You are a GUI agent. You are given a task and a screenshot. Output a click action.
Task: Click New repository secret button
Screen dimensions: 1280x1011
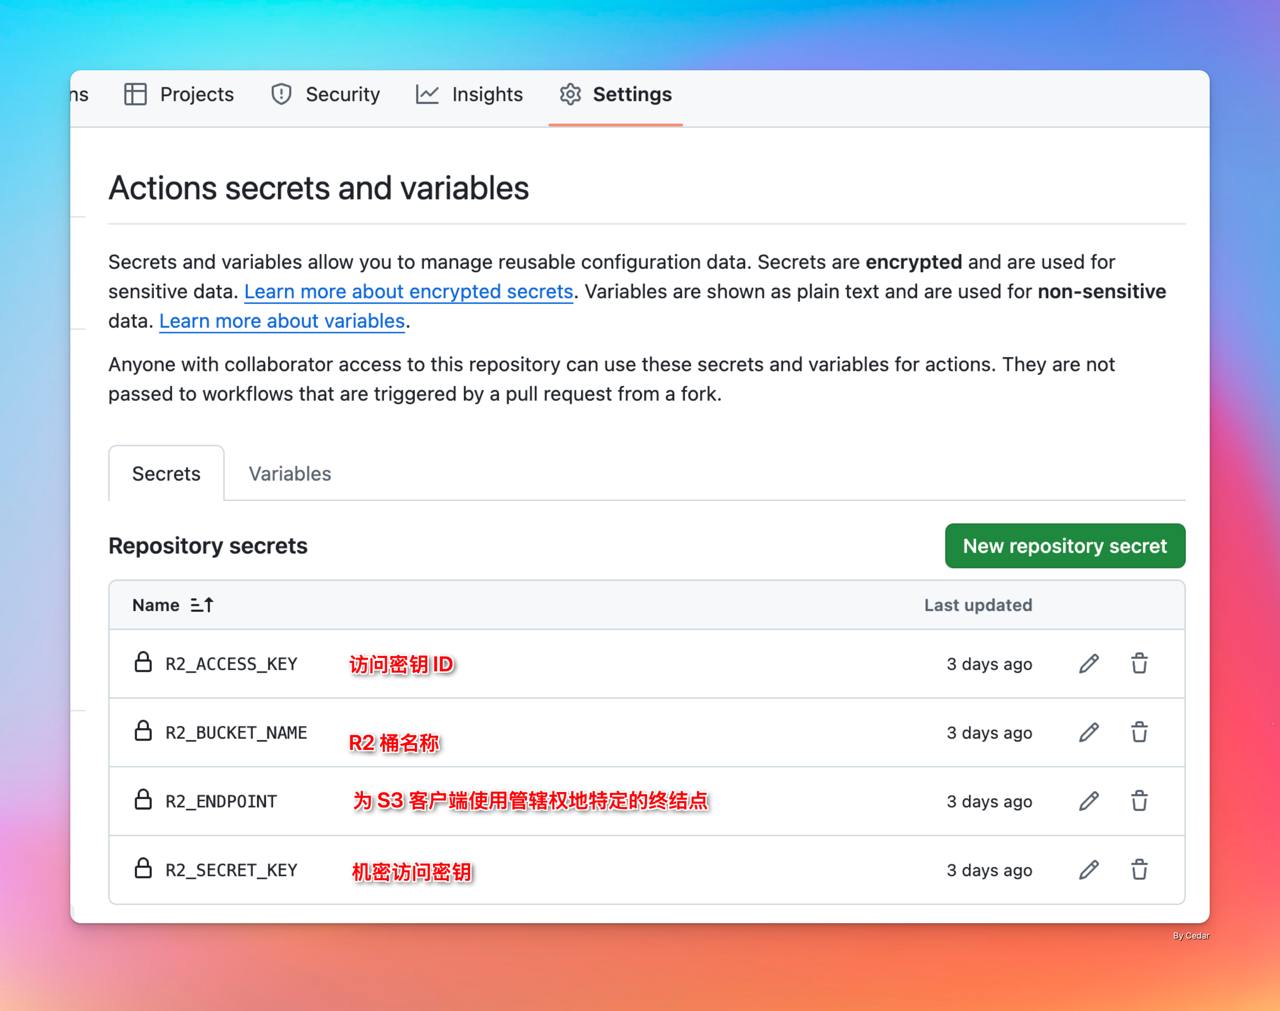[1065, 546]
